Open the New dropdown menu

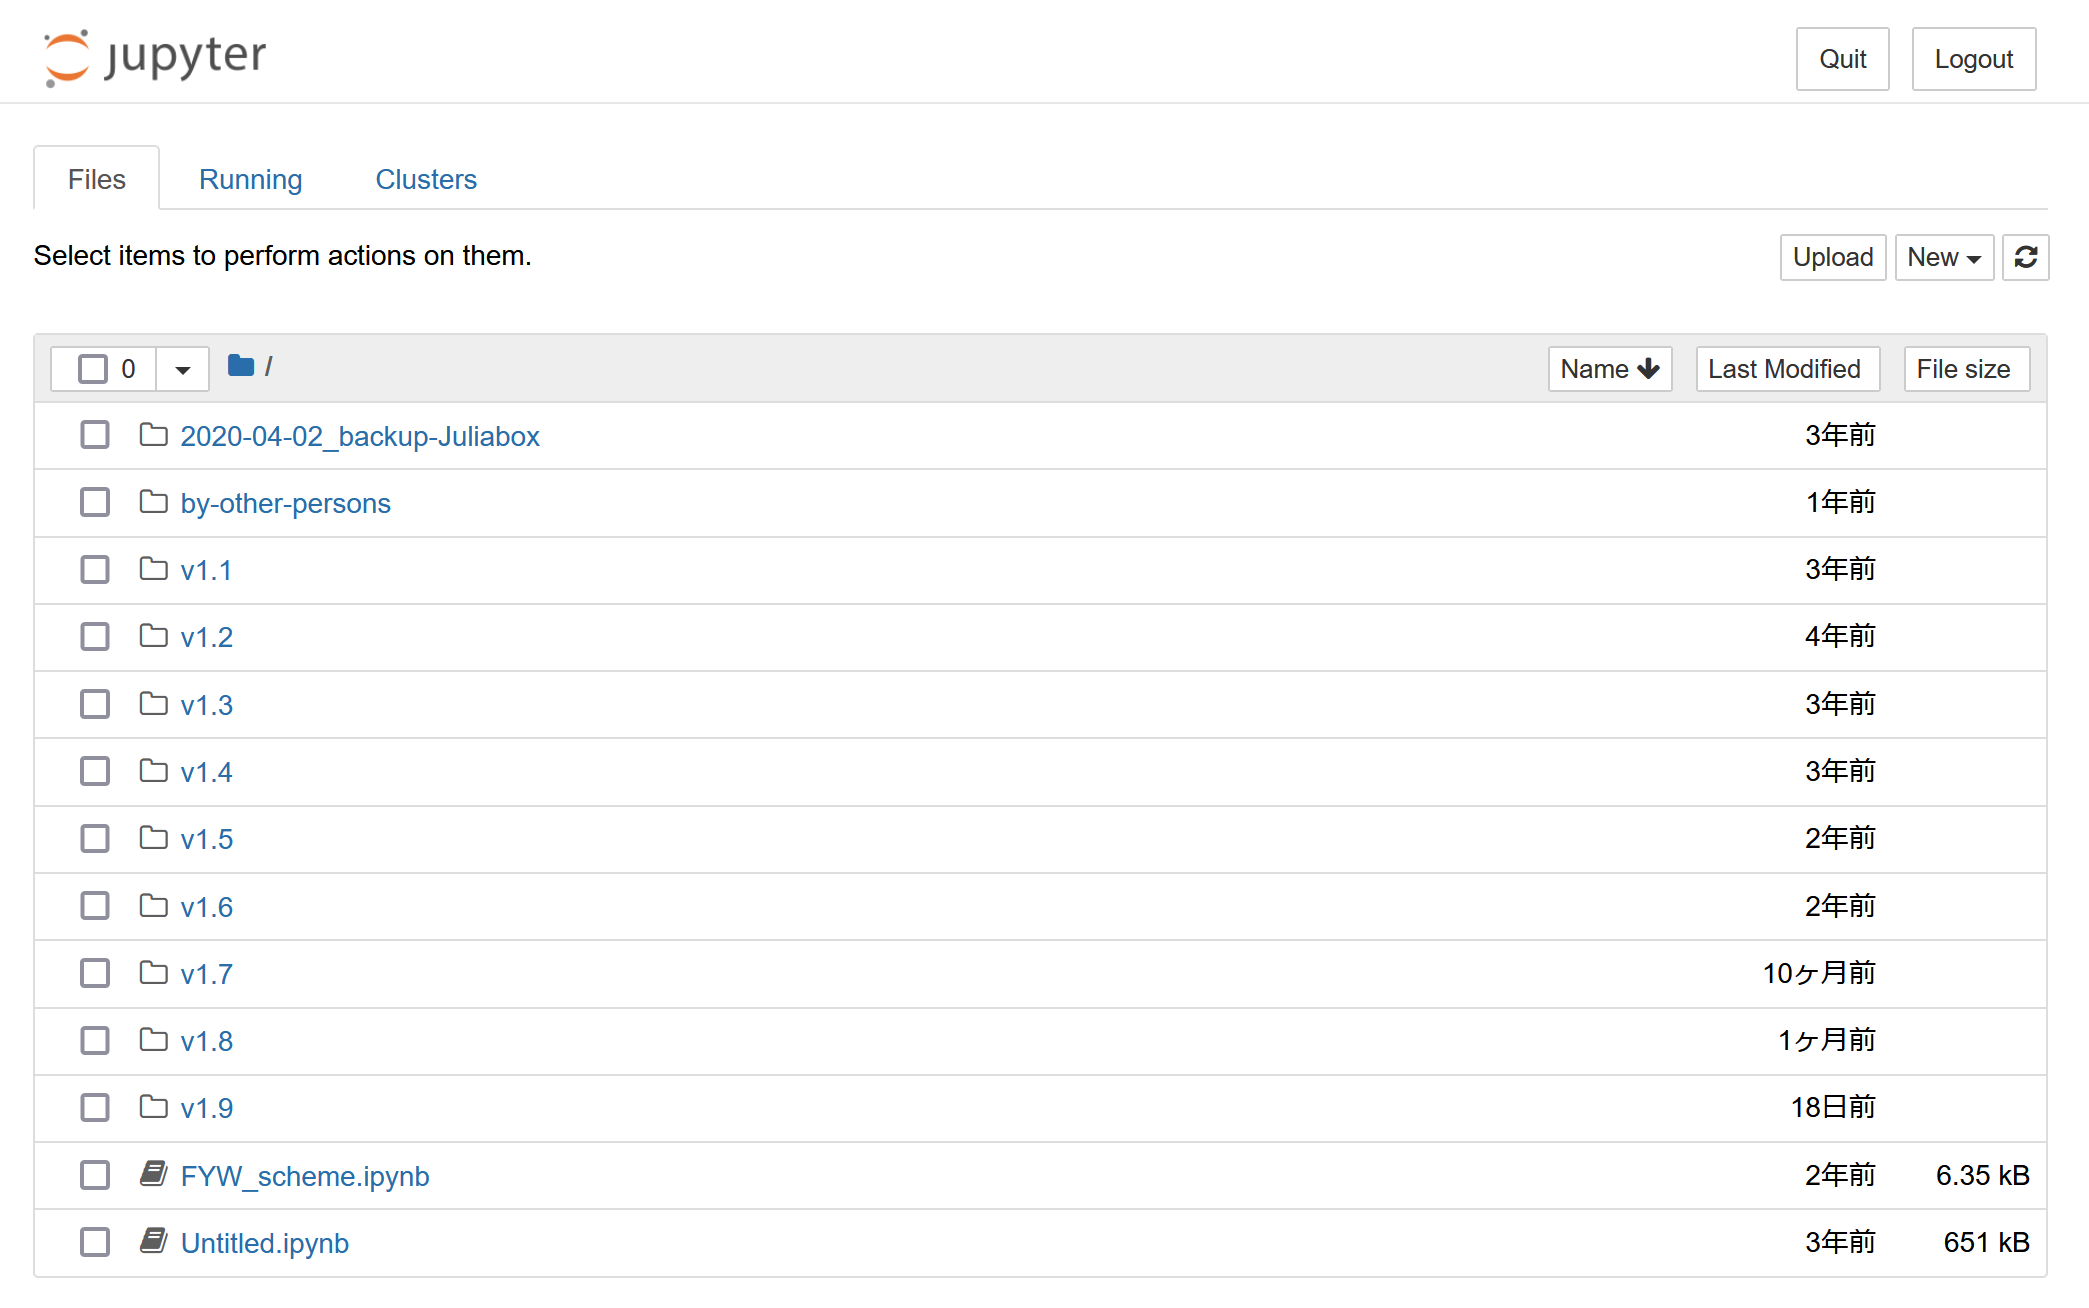pyautogui.click(x=1943, y=258)
